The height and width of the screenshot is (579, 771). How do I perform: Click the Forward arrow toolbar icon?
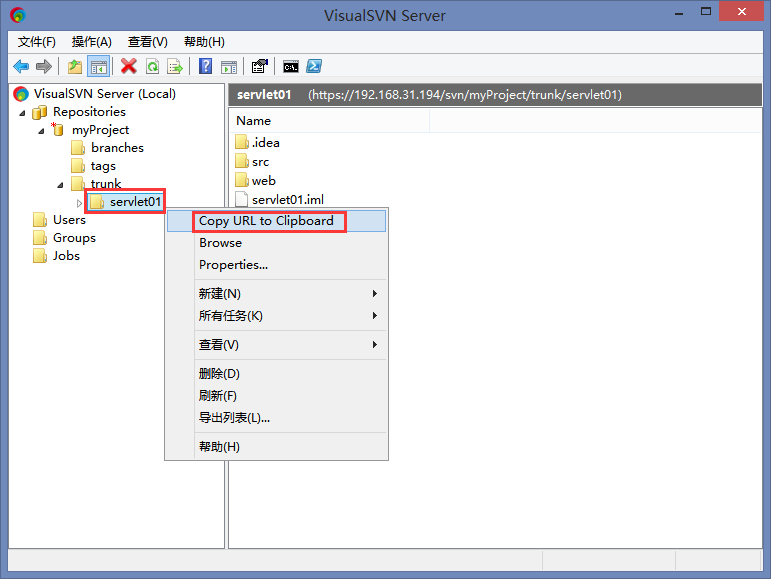(44, 66)
